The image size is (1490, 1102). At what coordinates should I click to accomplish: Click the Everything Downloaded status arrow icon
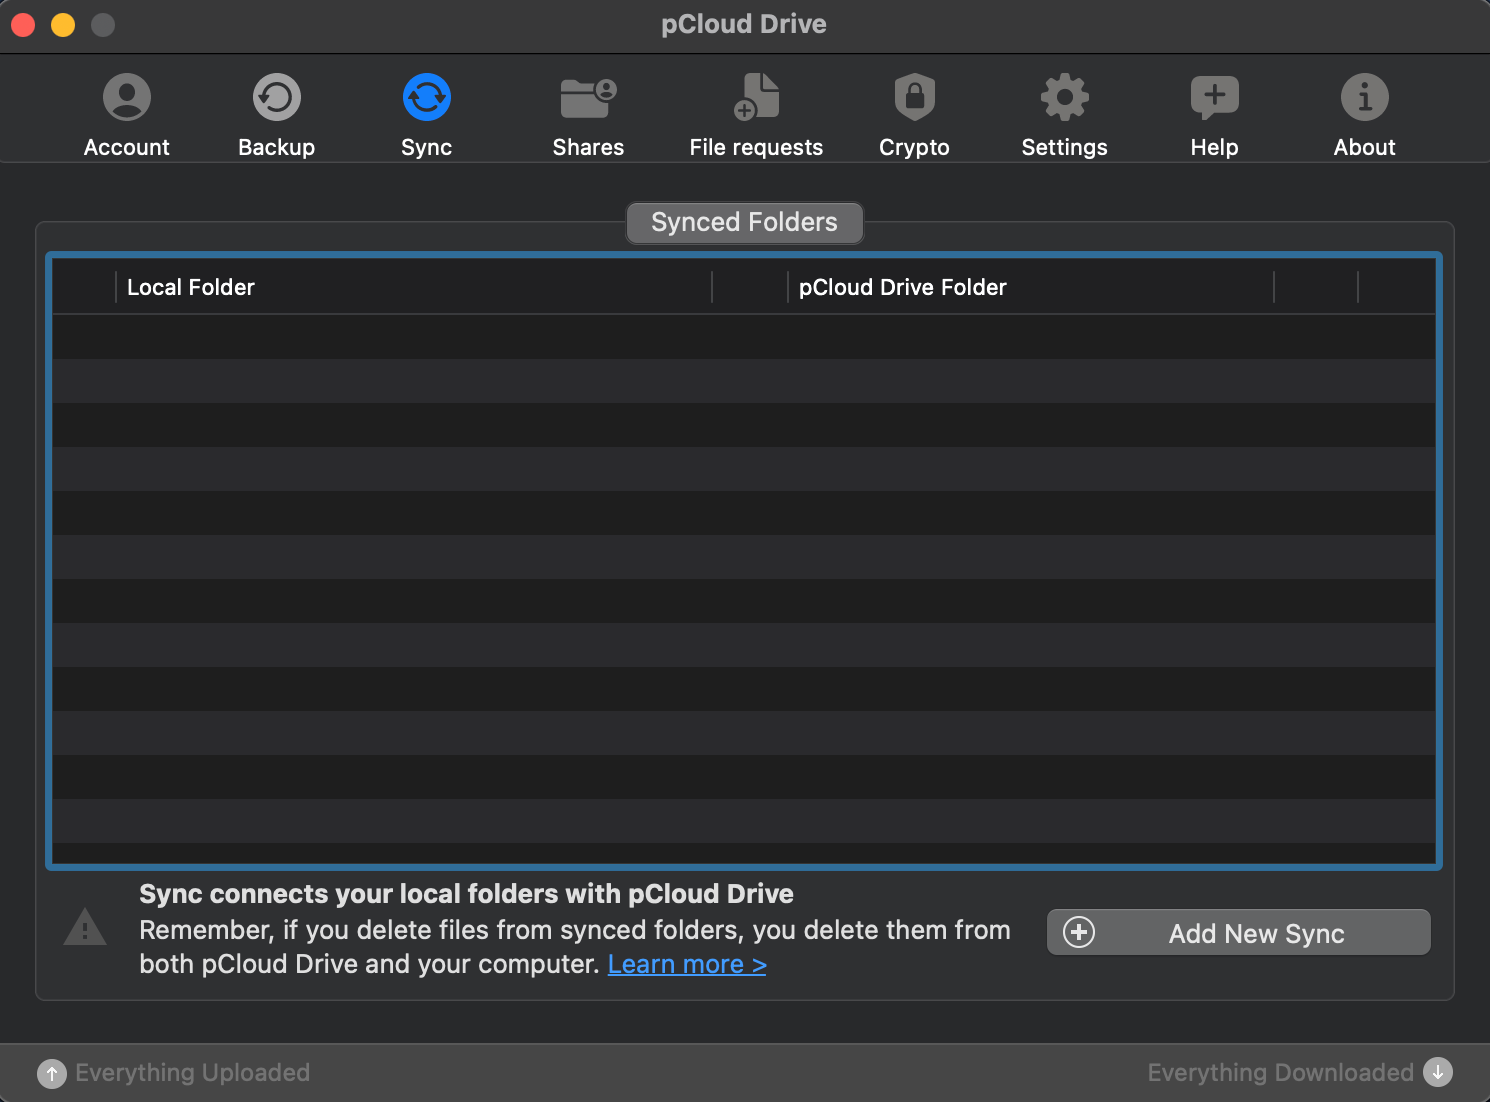1437,1072
